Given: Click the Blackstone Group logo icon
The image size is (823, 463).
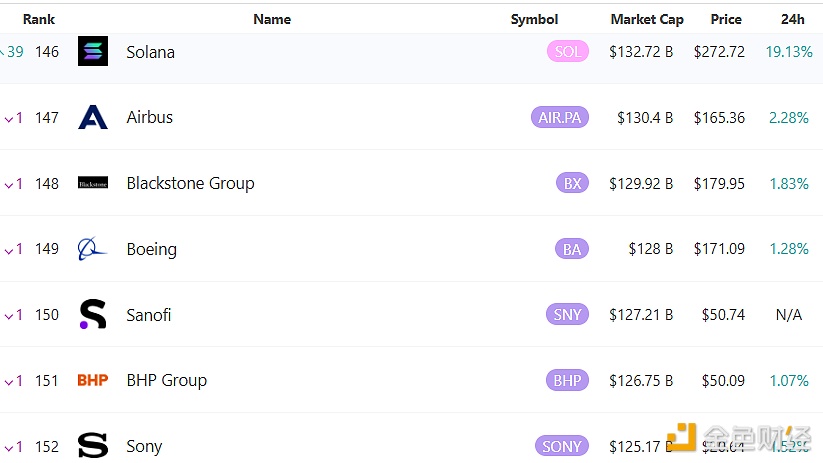Looking at the screenshot, I should click(93, 184).
